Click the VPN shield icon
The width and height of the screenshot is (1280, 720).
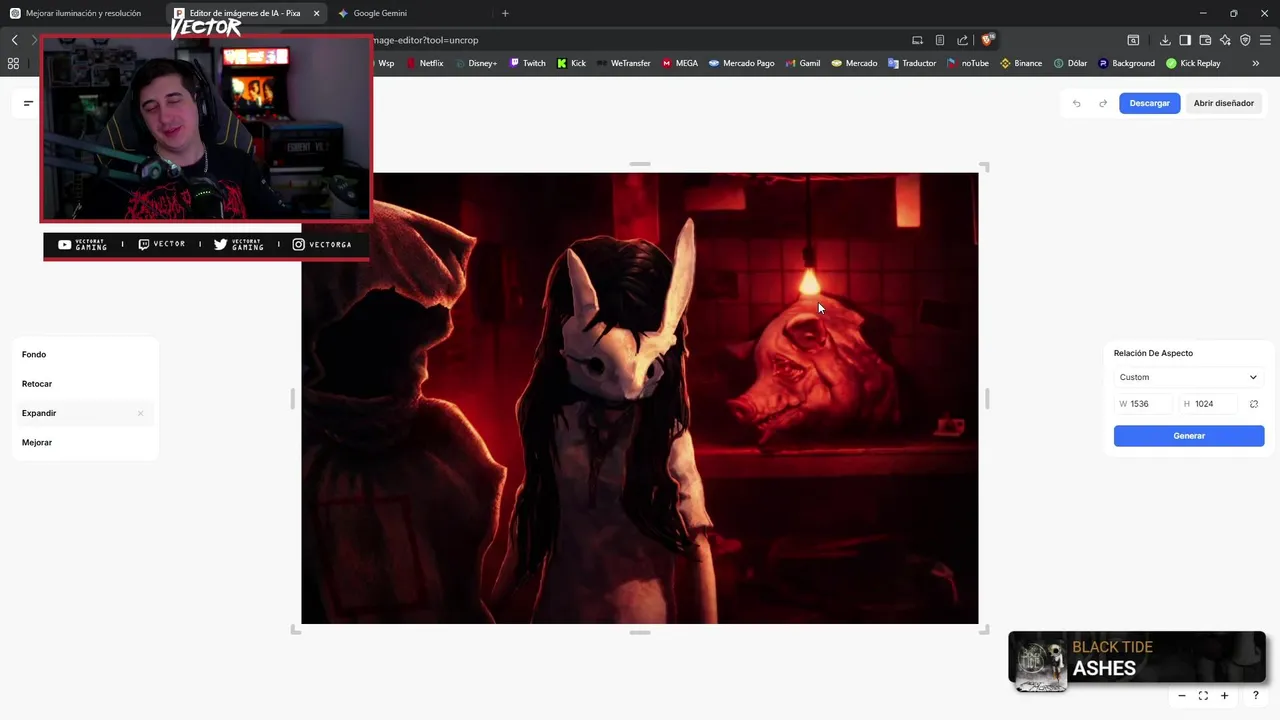coord(1245,40)
